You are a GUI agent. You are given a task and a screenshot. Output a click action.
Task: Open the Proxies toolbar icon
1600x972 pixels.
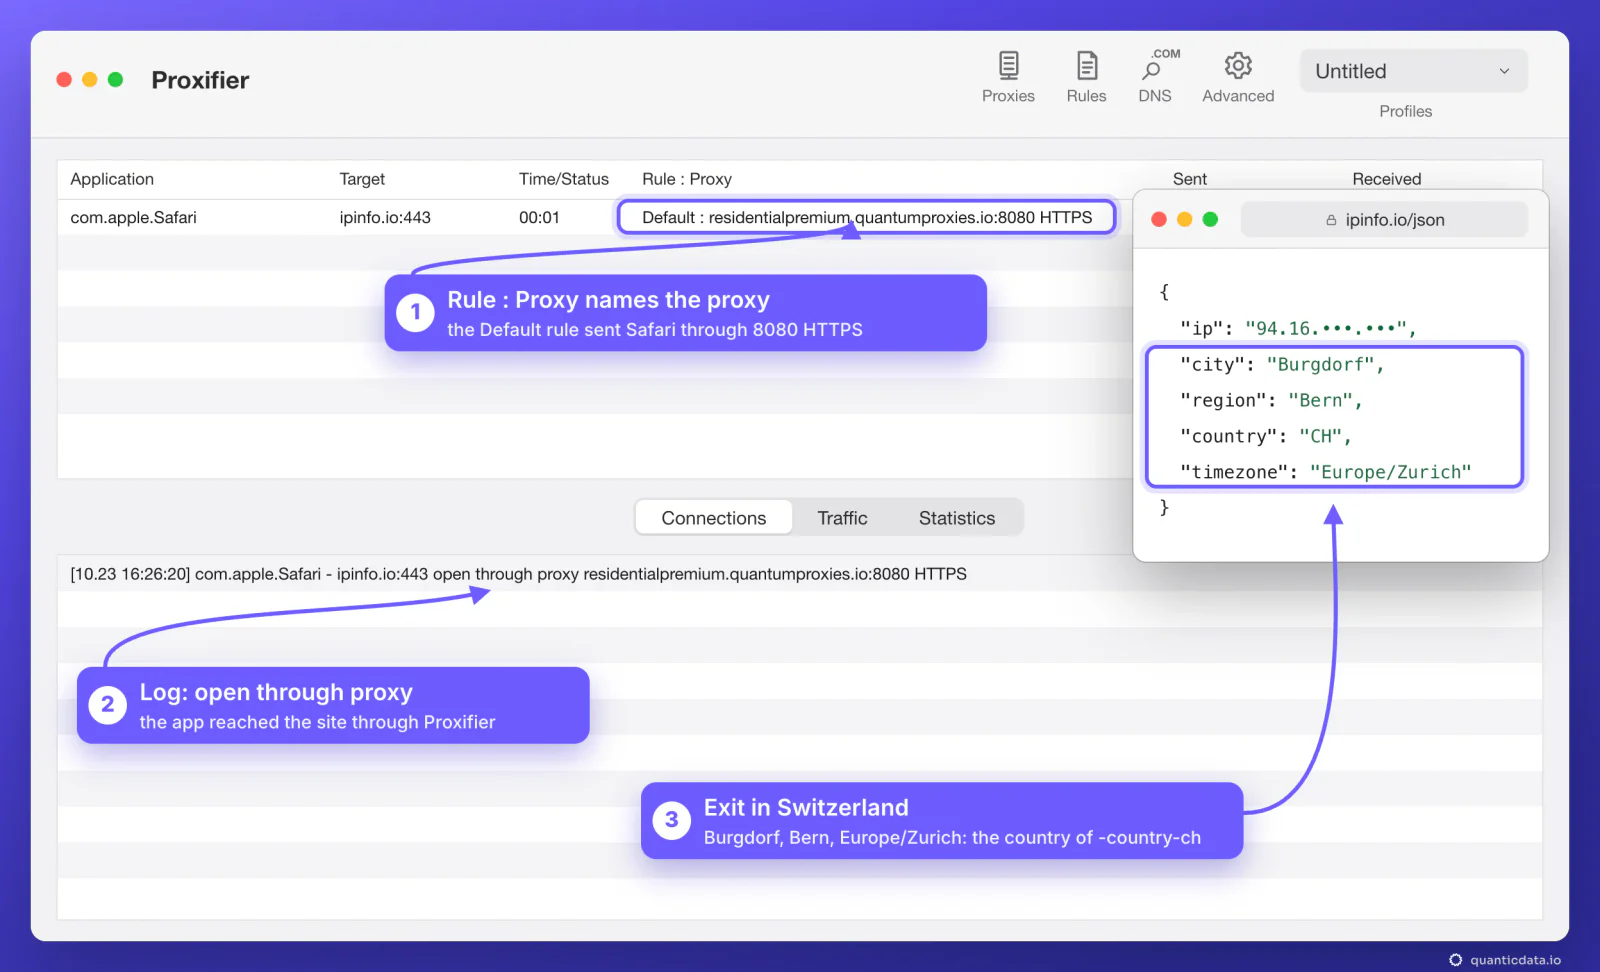coord(1008,77)
